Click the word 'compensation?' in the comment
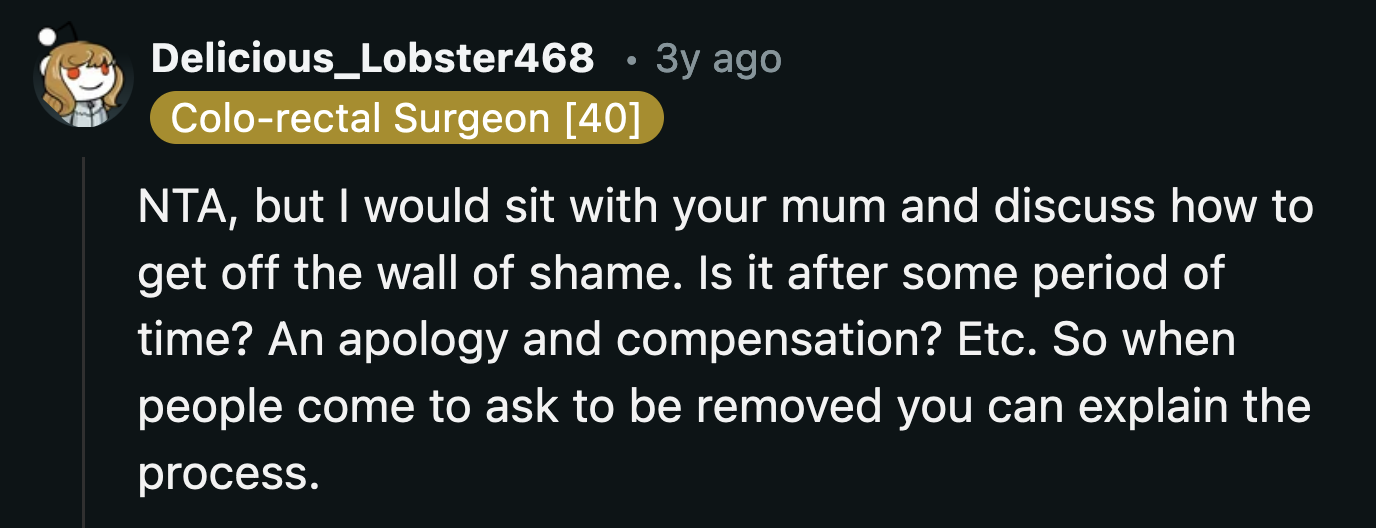1376x528 pixels. click(777, 340)
